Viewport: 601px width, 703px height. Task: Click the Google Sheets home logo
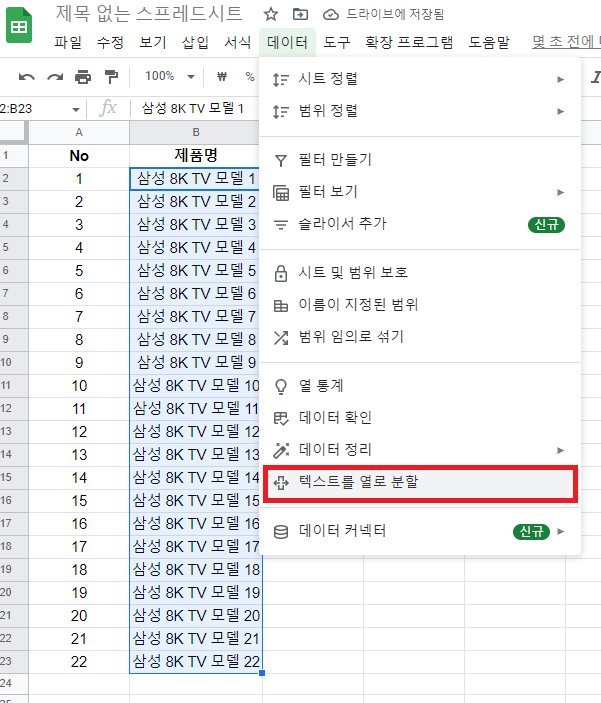(19, 26)
